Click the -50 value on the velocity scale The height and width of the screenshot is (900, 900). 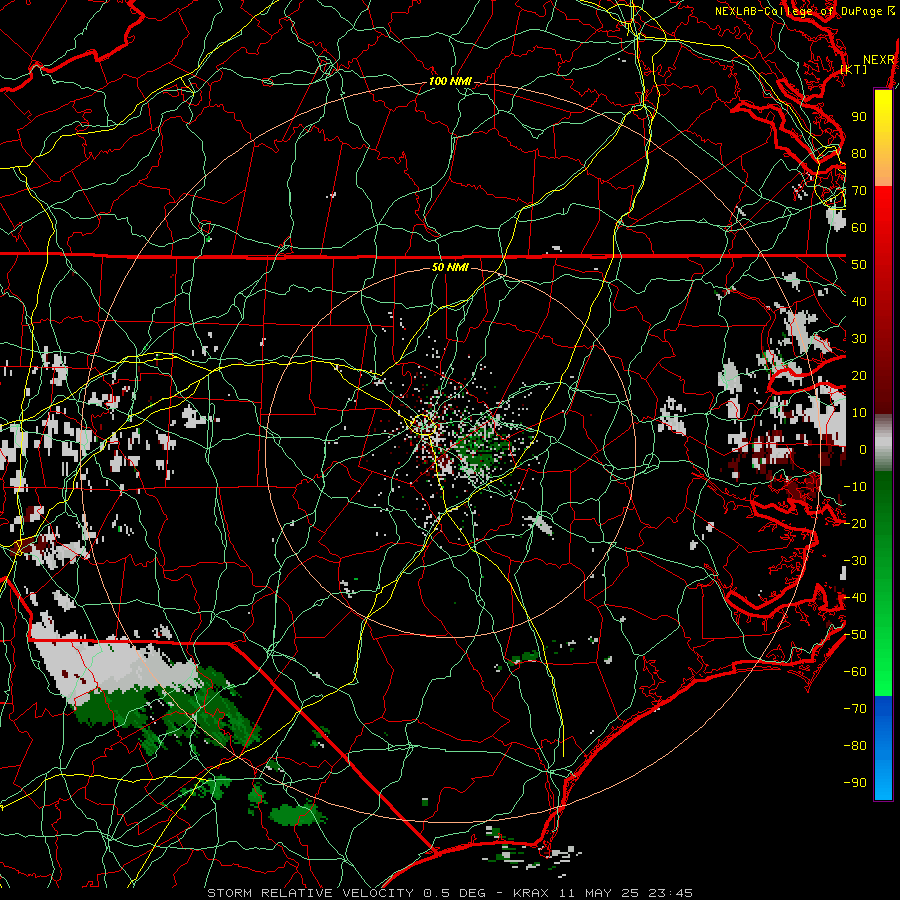[855, 635]
